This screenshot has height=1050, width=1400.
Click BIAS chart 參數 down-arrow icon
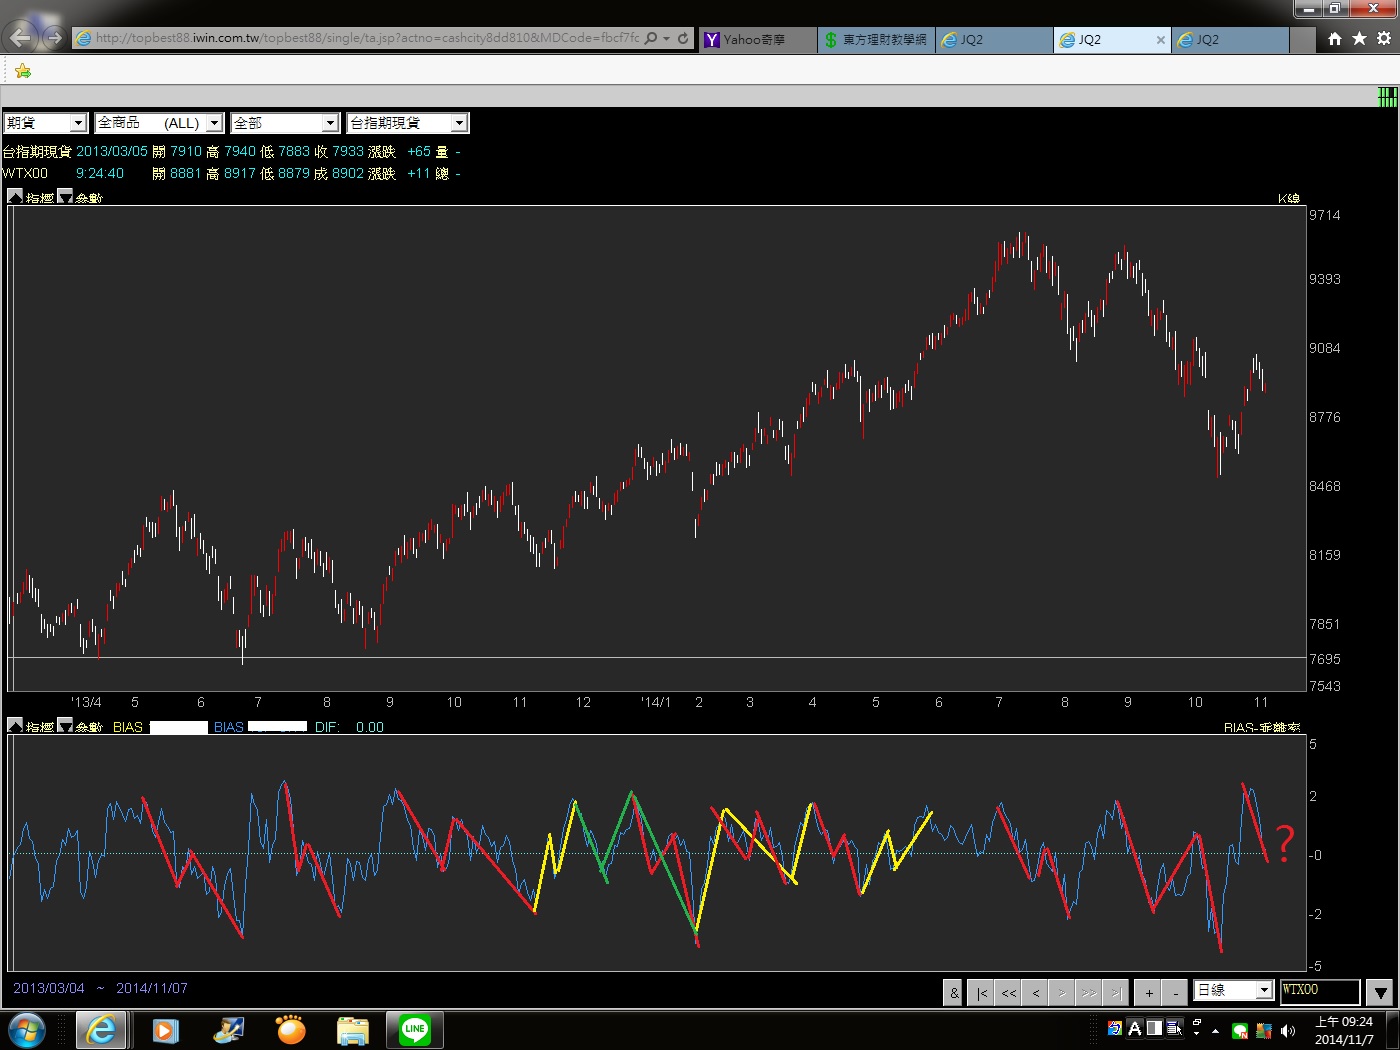[65, 726]
